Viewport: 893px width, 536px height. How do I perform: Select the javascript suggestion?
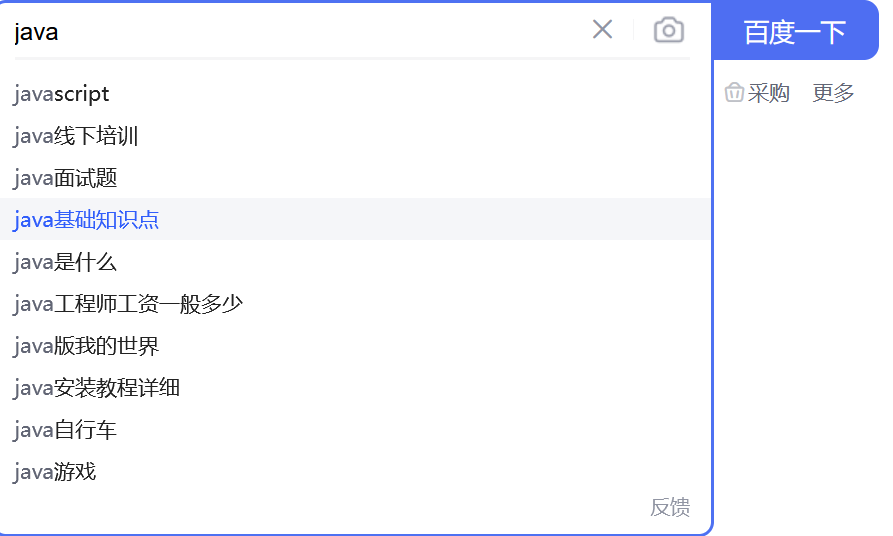[x=62, y=94]
